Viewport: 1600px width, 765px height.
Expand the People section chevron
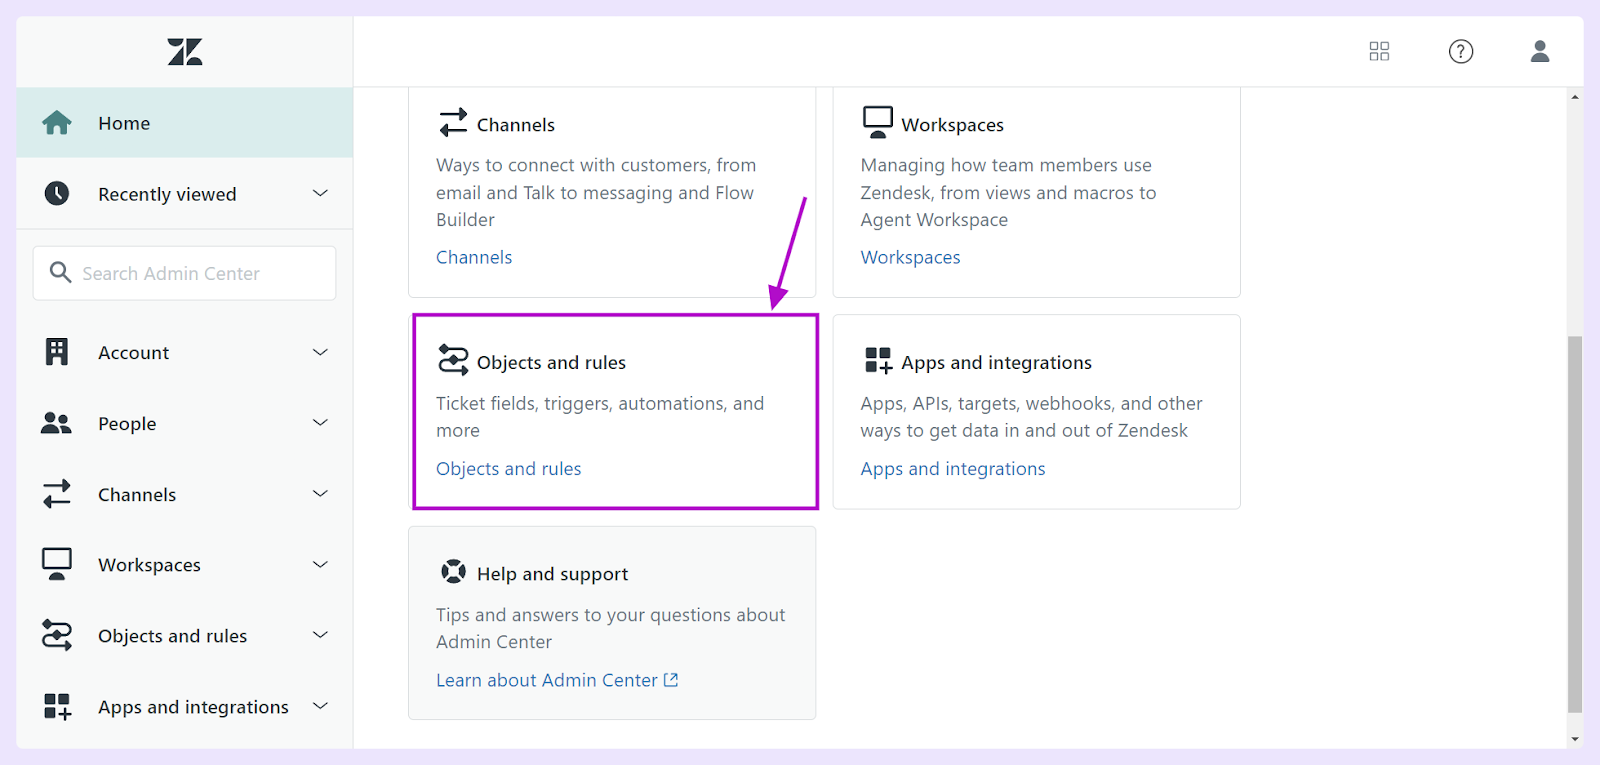[320, 423]
